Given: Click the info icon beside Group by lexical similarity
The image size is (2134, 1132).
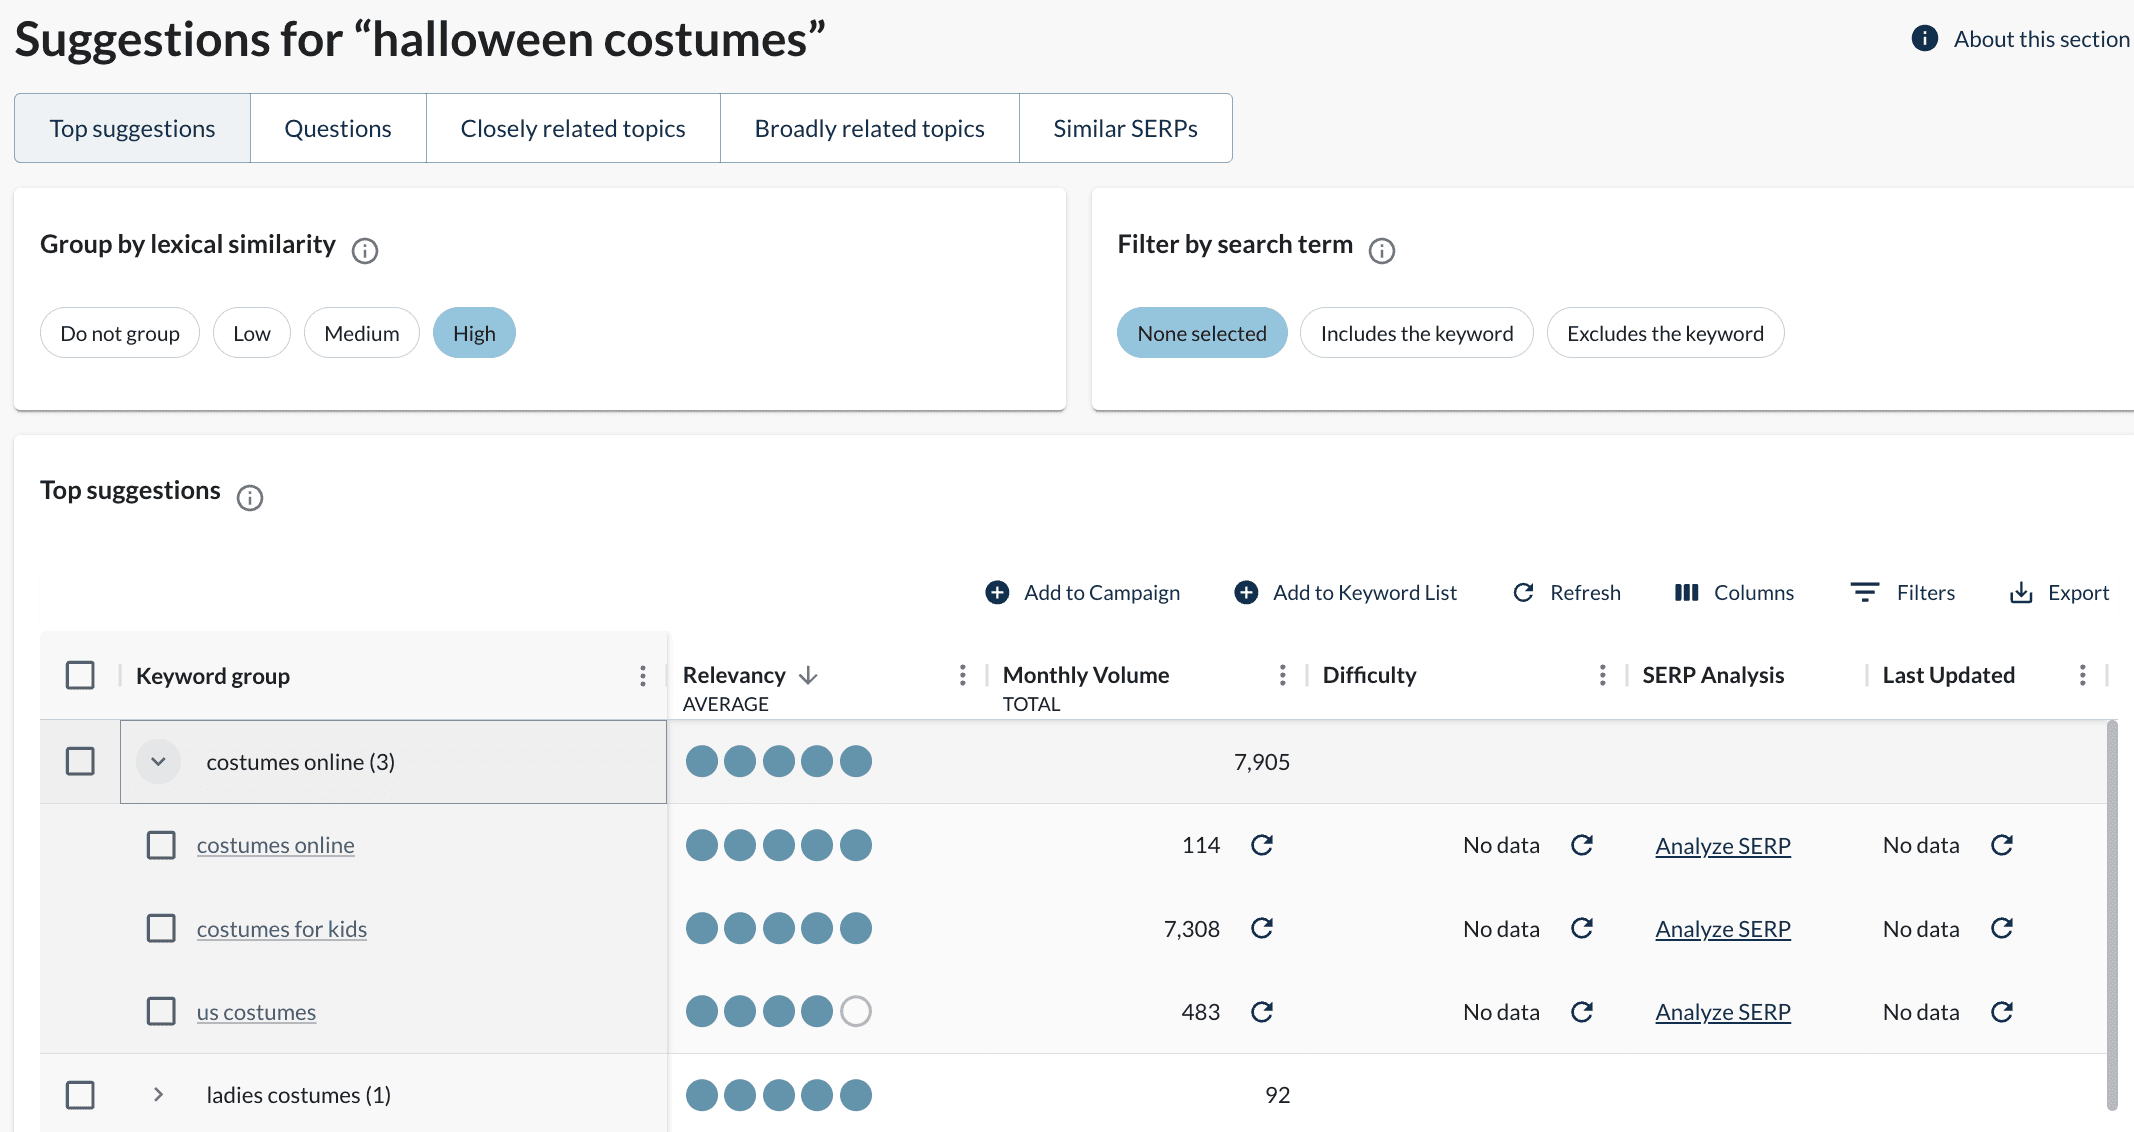Looking at the screenshot, I should pos(365,250).
